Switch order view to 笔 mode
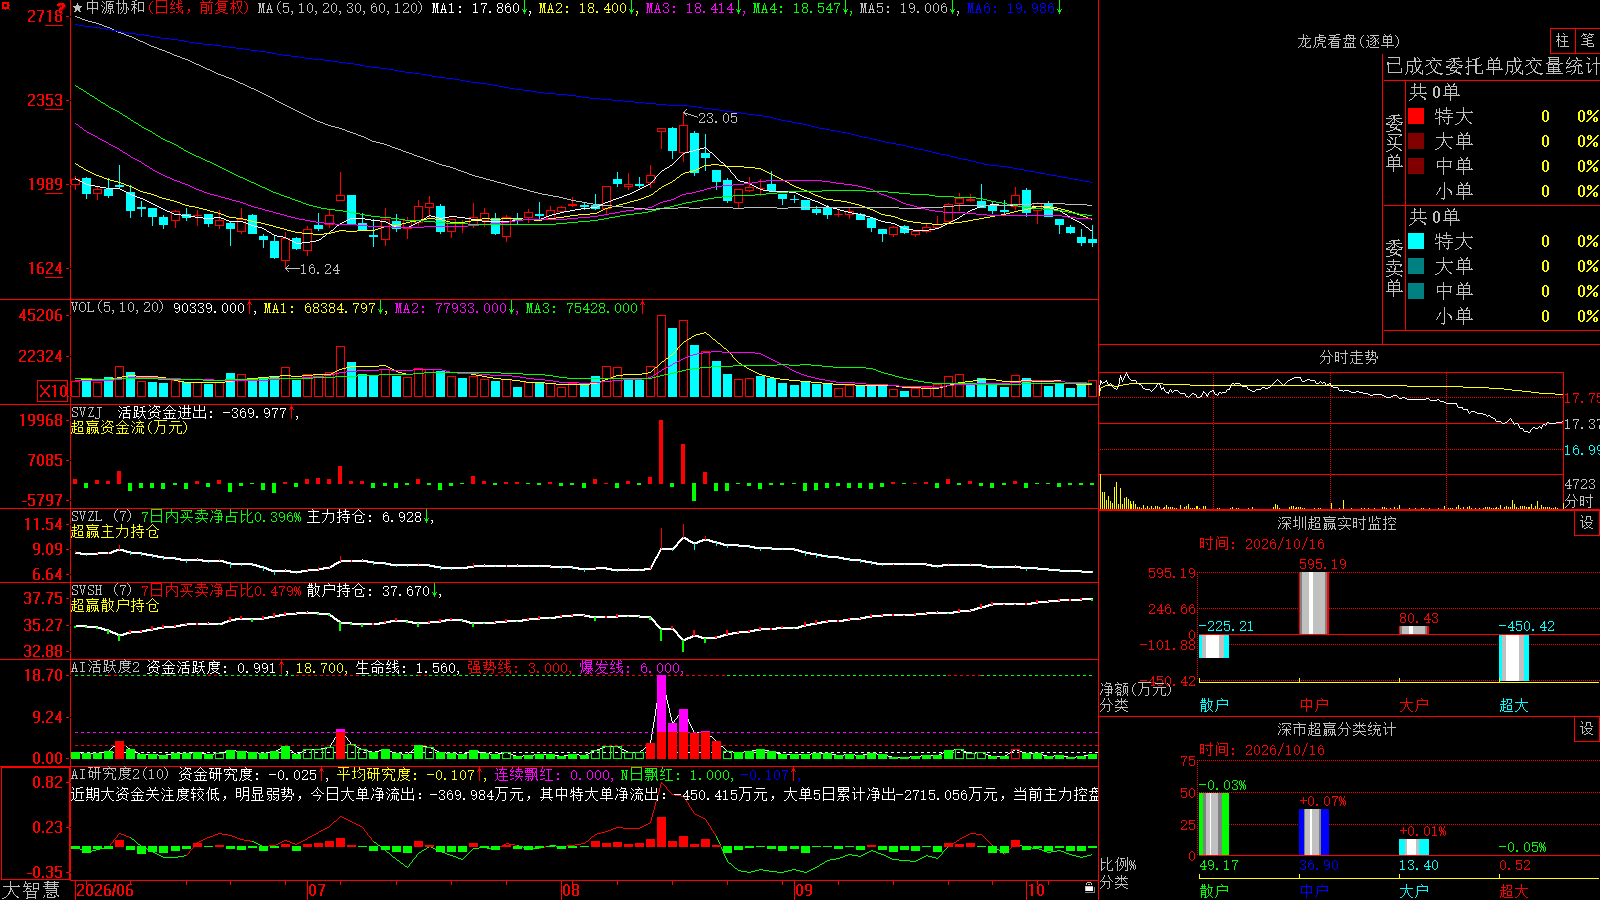Screen dimensions: 1600x900 [1587, 41]
